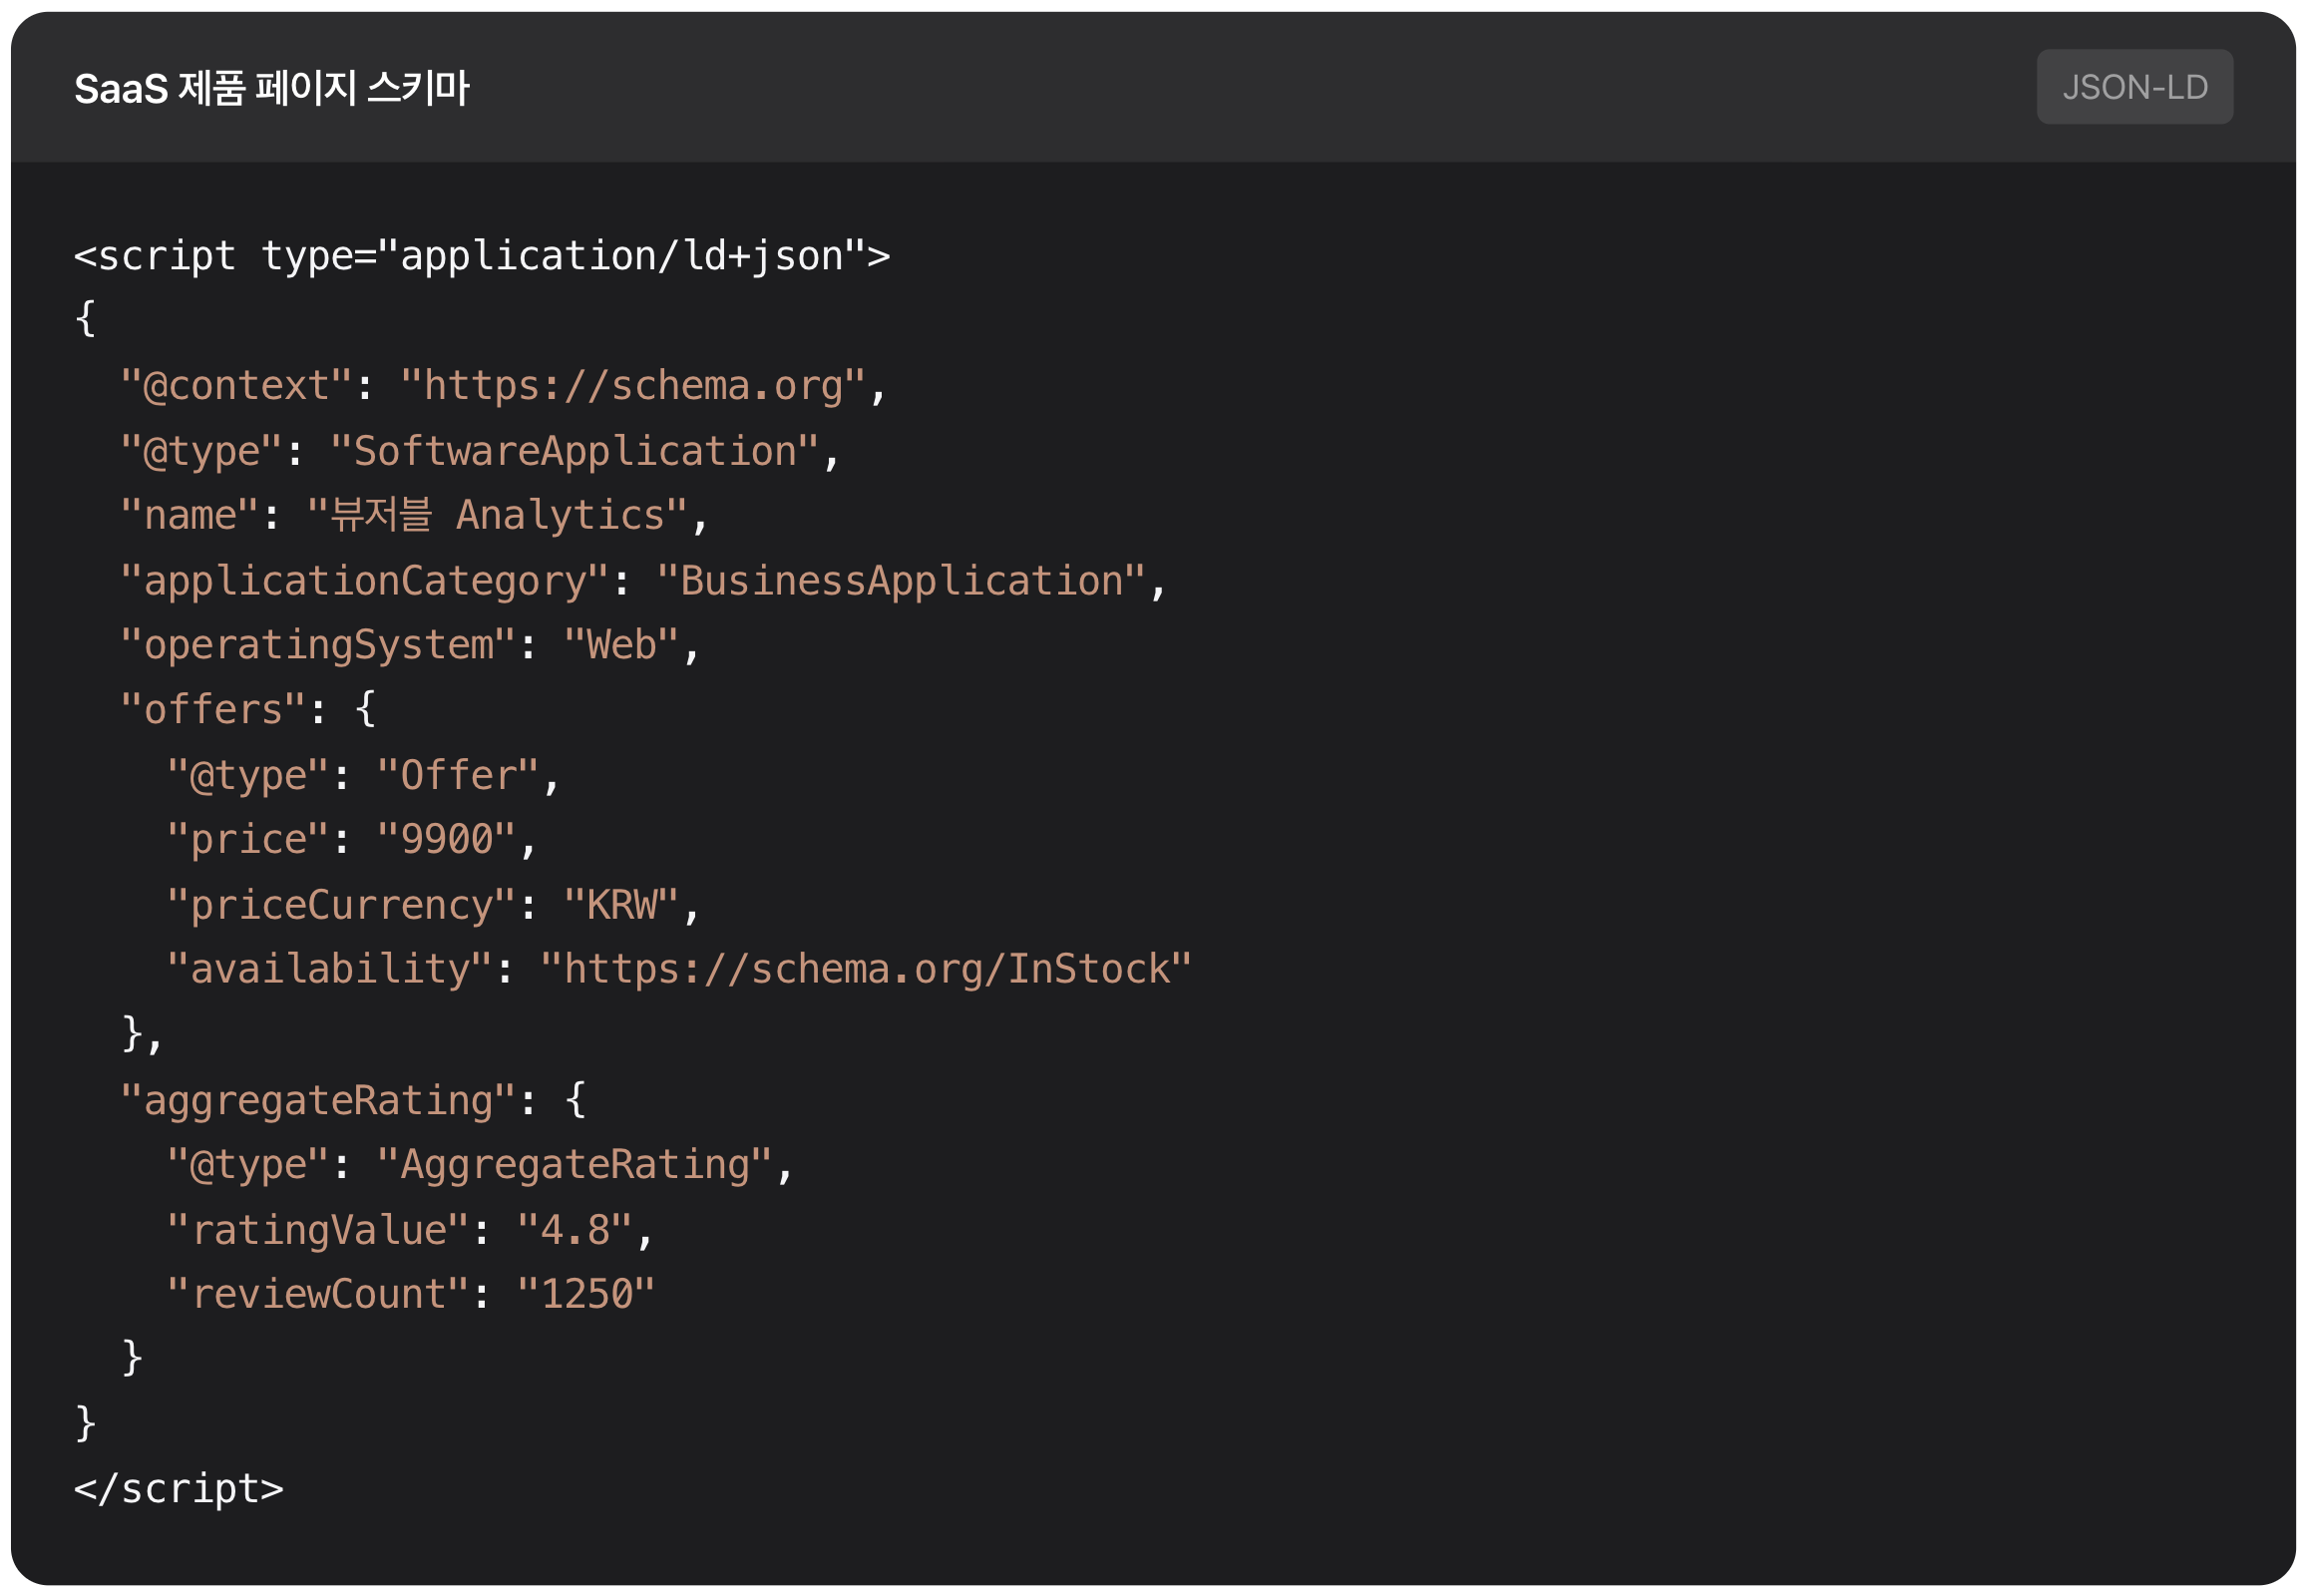The width and height of the screenshot is (2308, 1596).
Task: Click the "BusinessApplication" value
Action: tap(900, 581)
